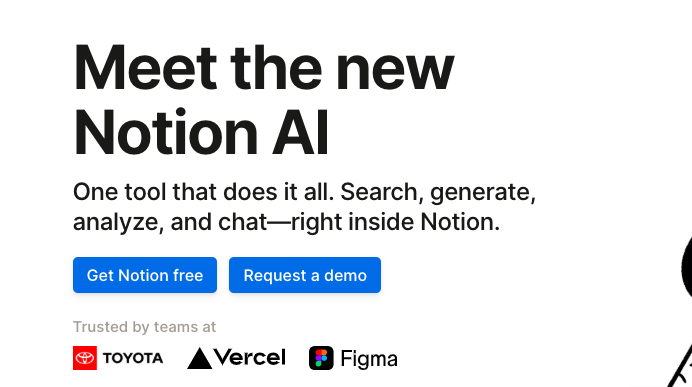692x387 pixels.
Task: Select the Figma wordmark text
Action: pos(369,359)
